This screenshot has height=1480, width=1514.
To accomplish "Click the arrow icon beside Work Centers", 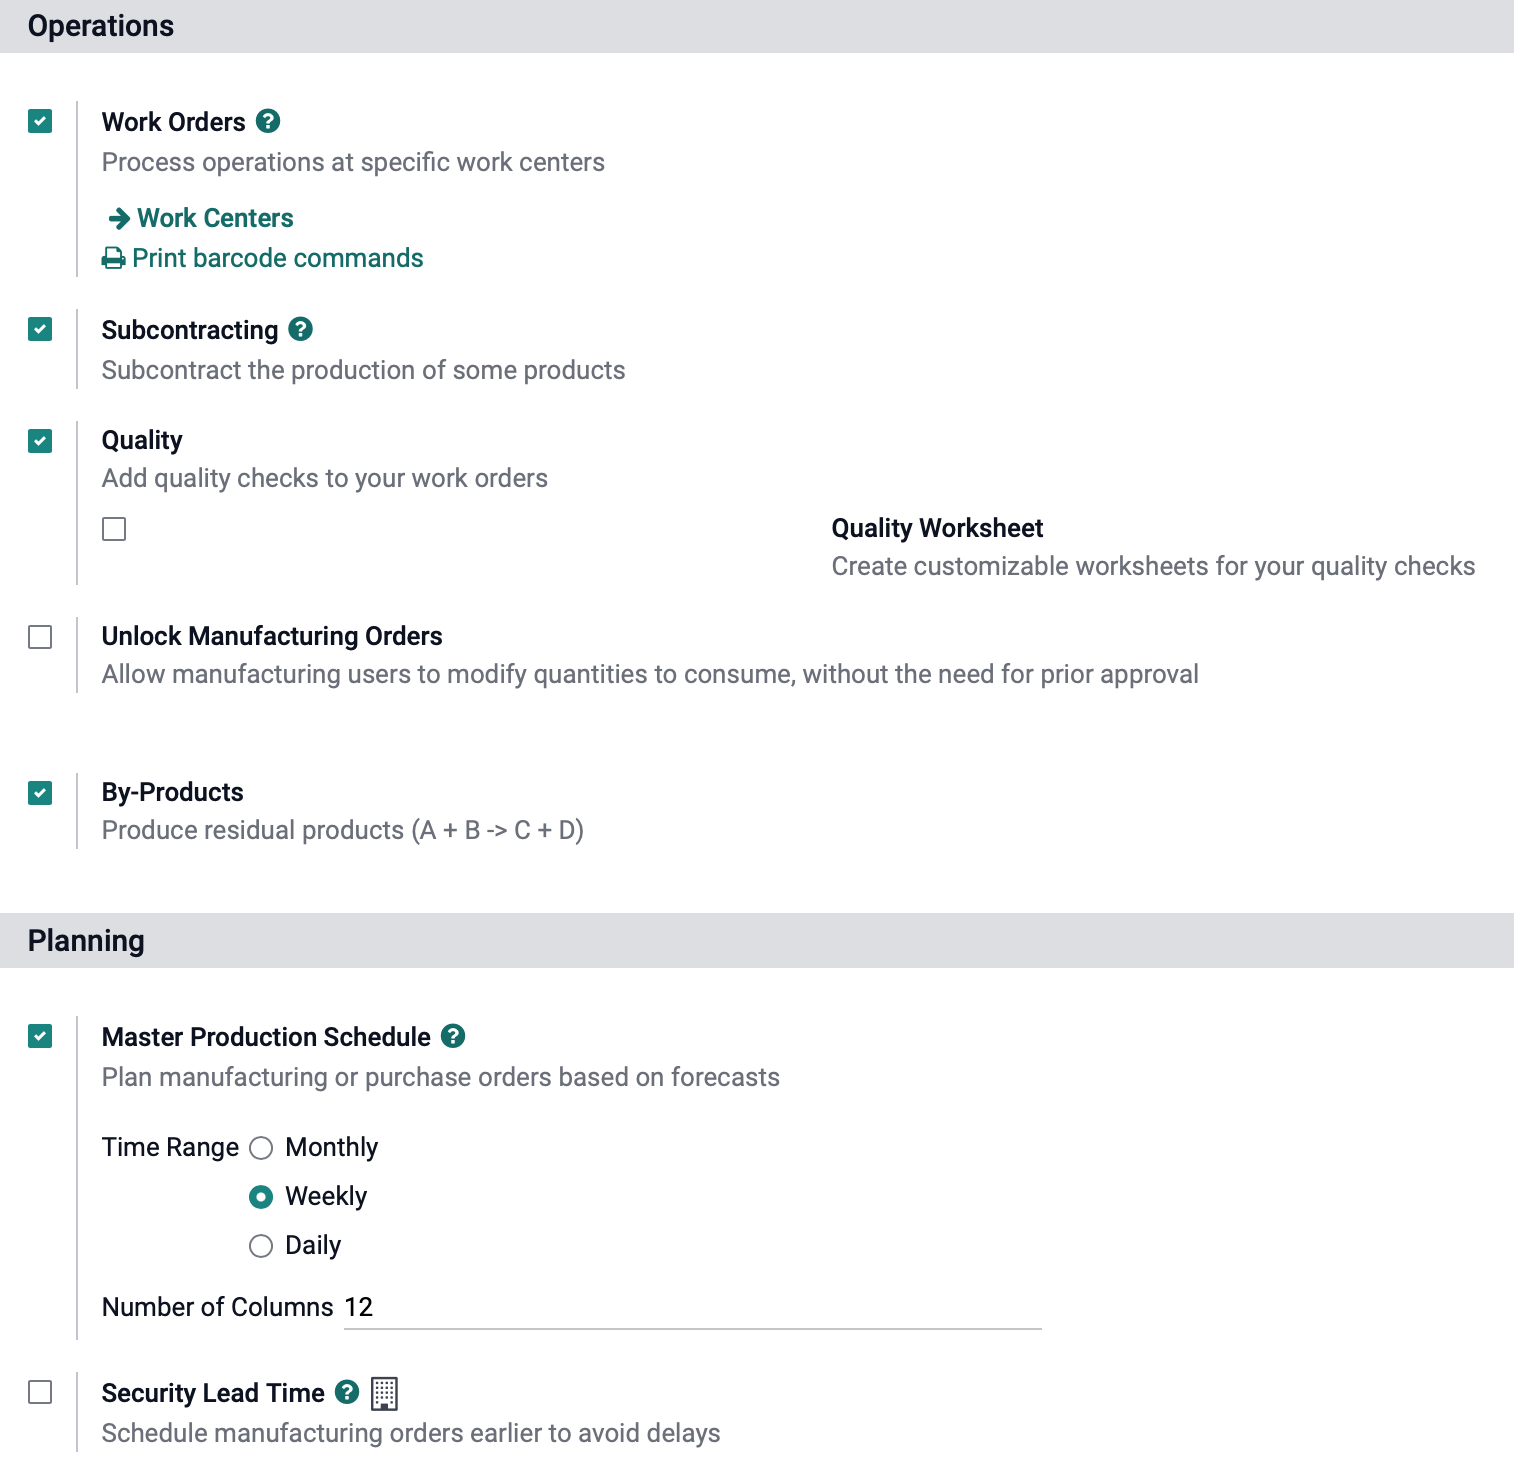I will (x=119, y=219).
